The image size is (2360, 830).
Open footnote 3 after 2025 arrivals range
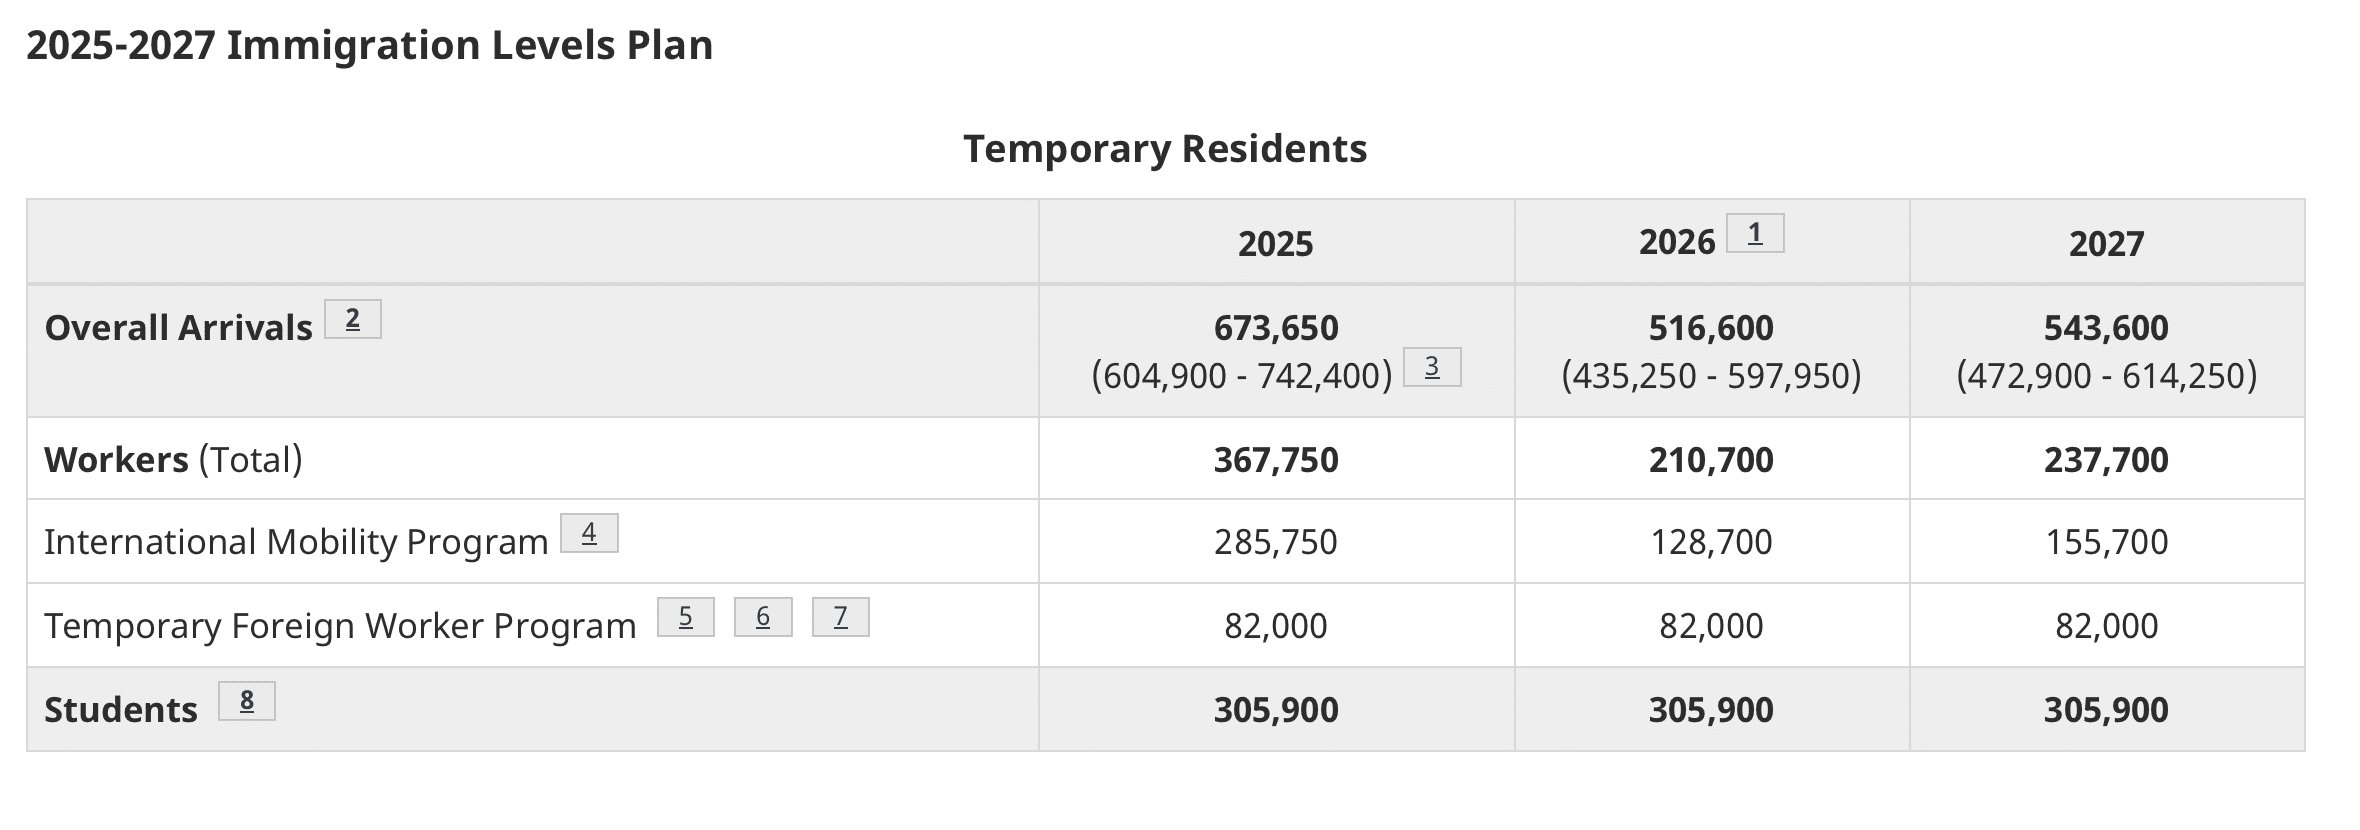(x=1432, y=367)
